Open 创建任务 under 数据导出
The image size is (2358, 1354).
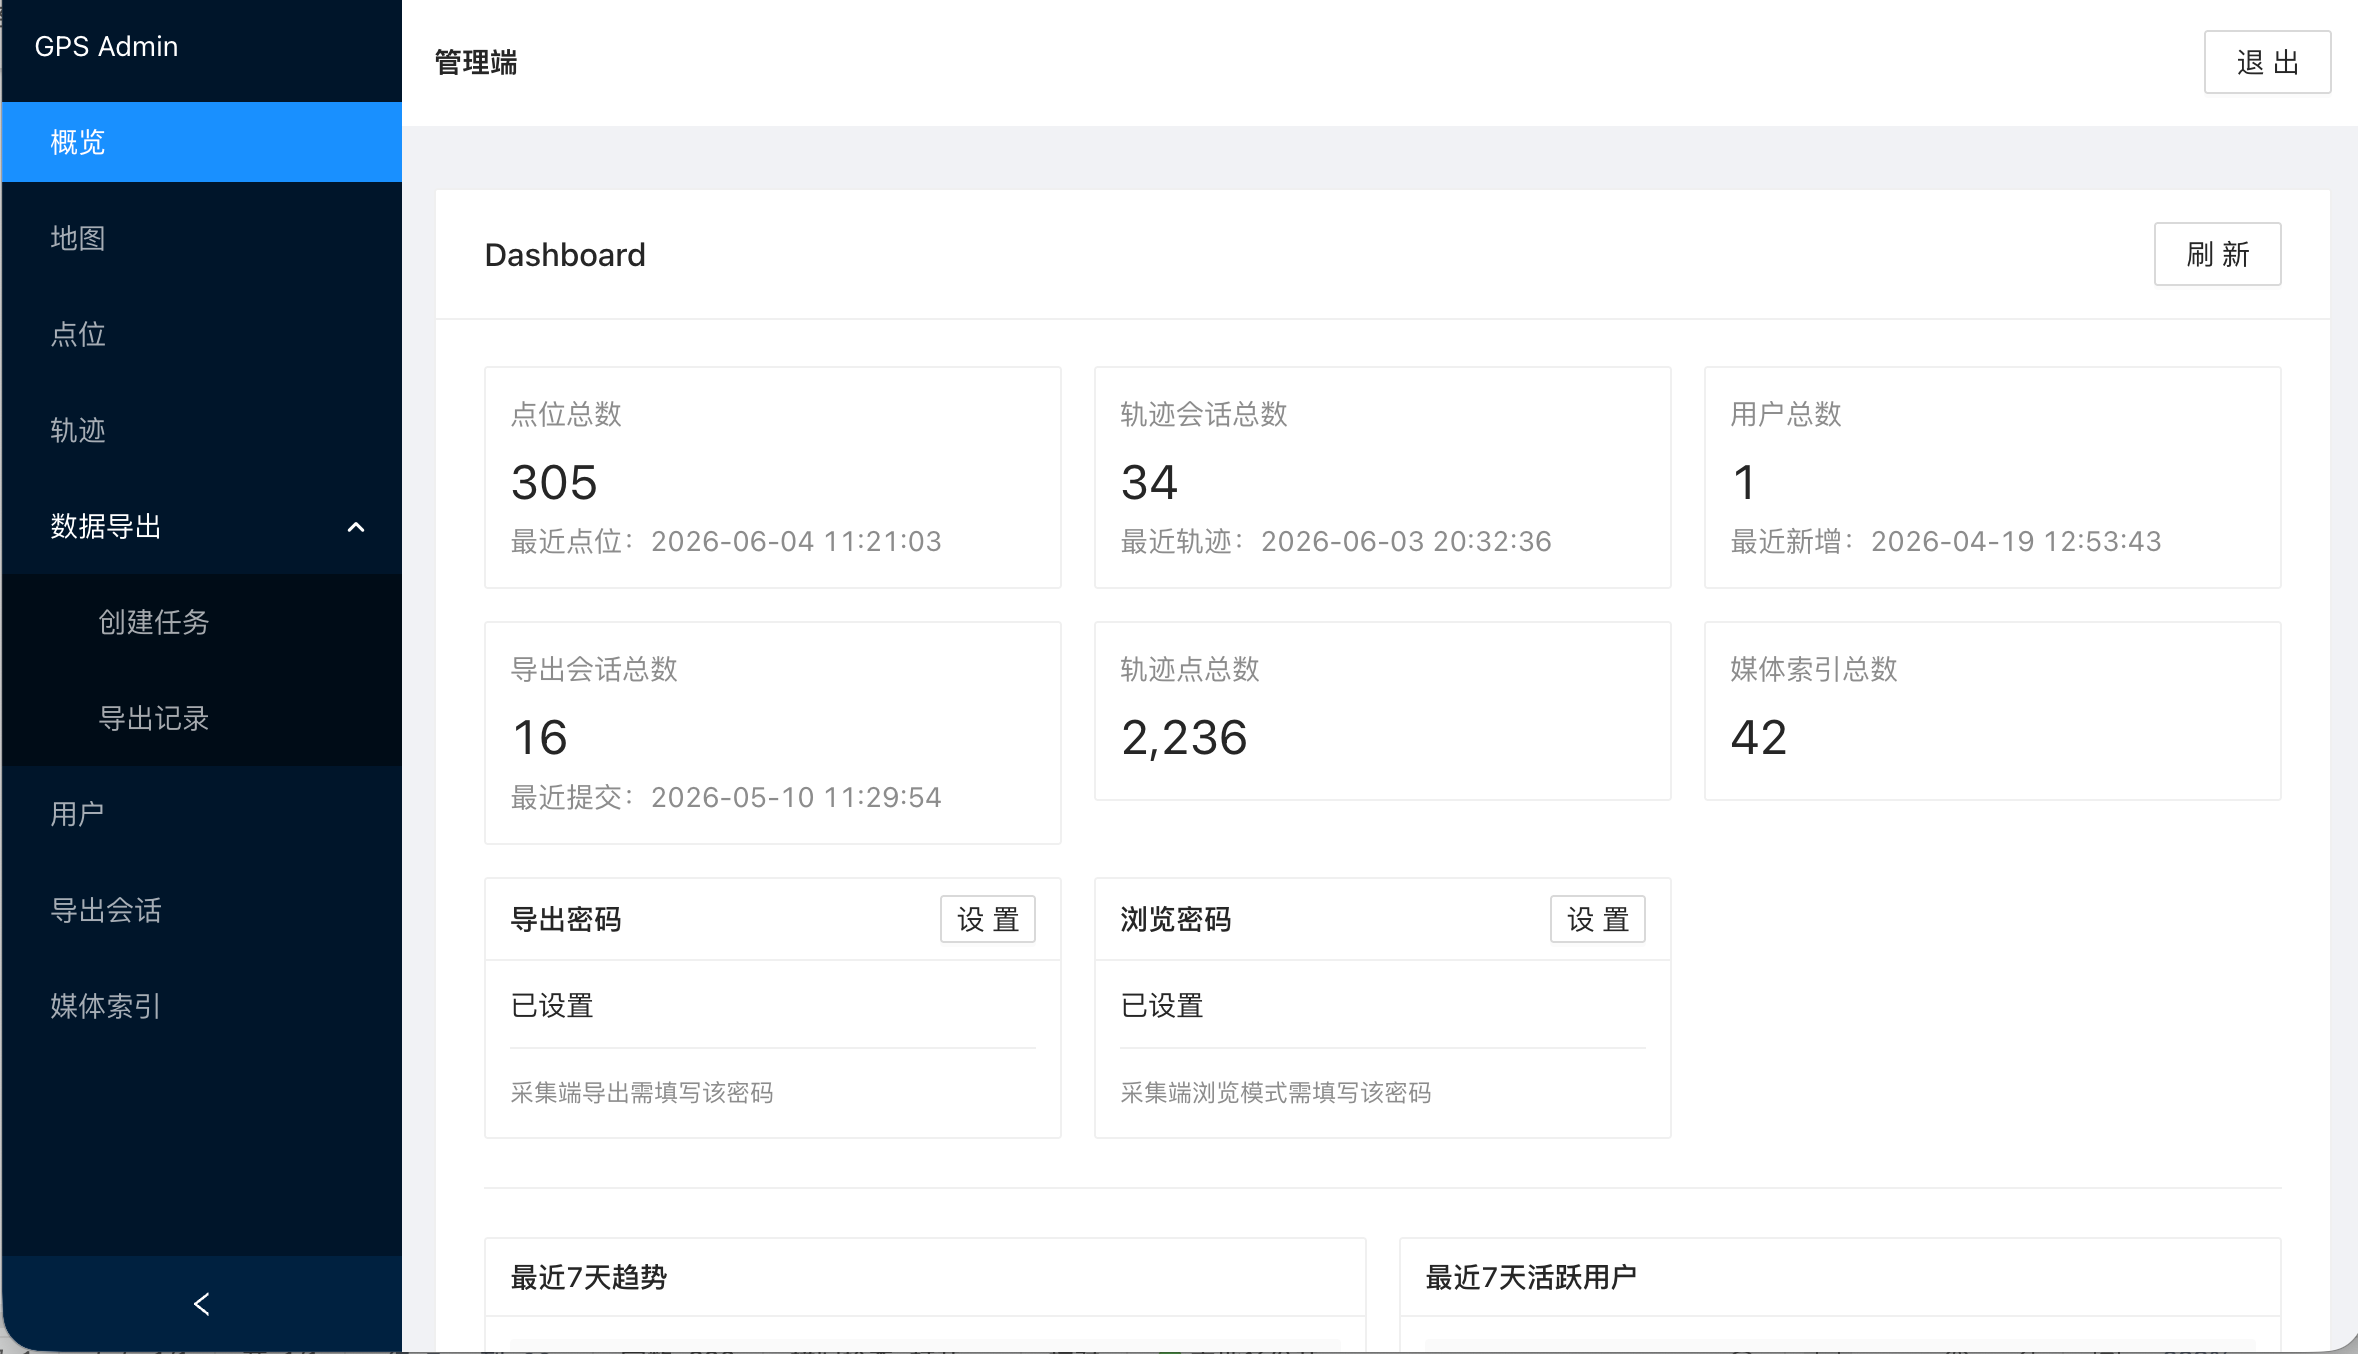tap(201, 622)
